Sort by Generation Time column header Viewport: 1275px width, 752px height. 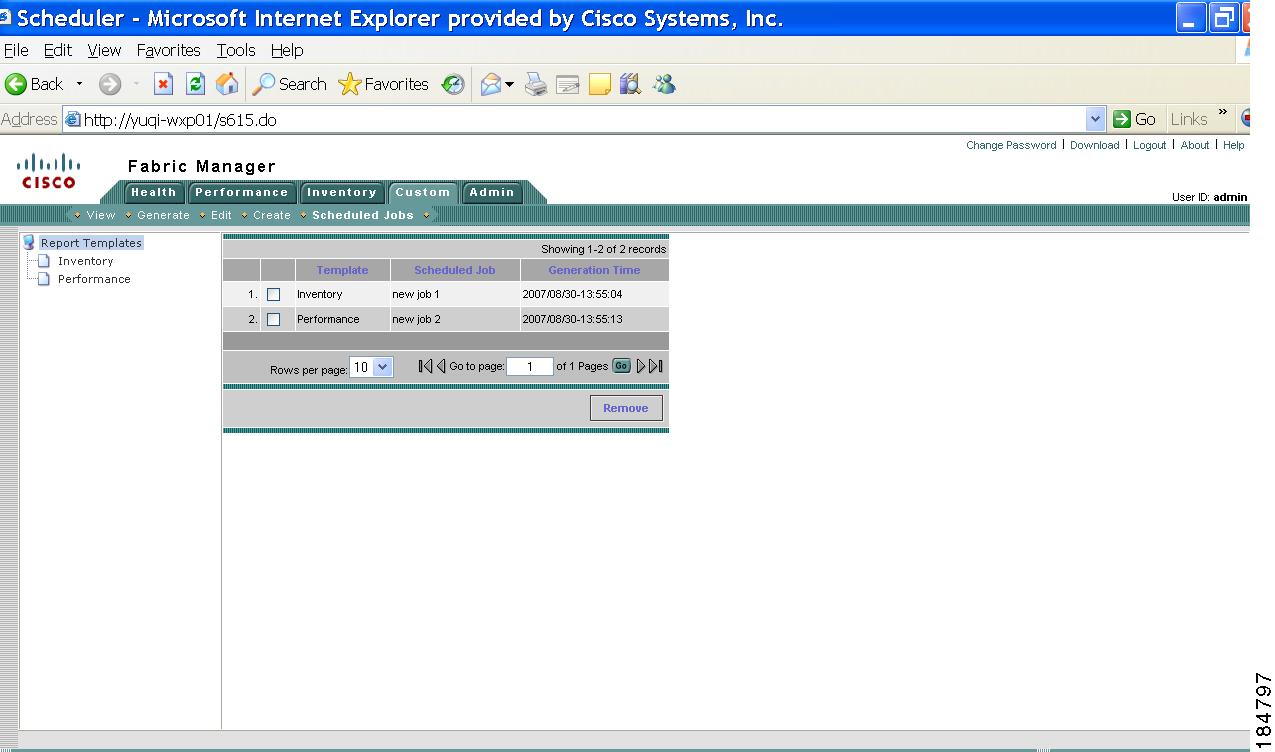coord(594,270)
